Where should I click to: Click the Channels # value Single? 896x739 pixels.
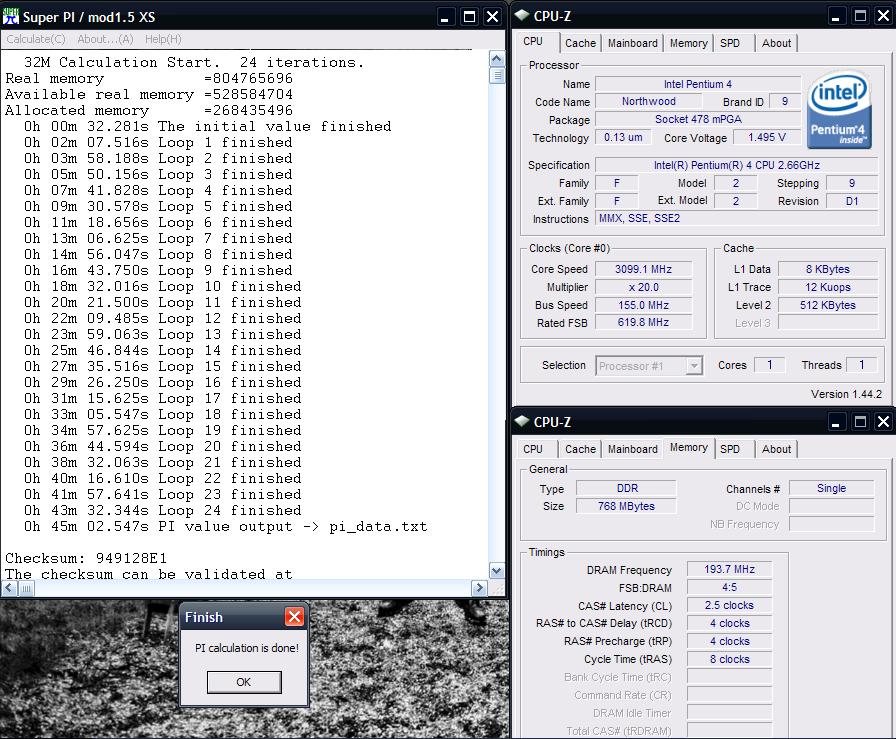tap(831, 488)
